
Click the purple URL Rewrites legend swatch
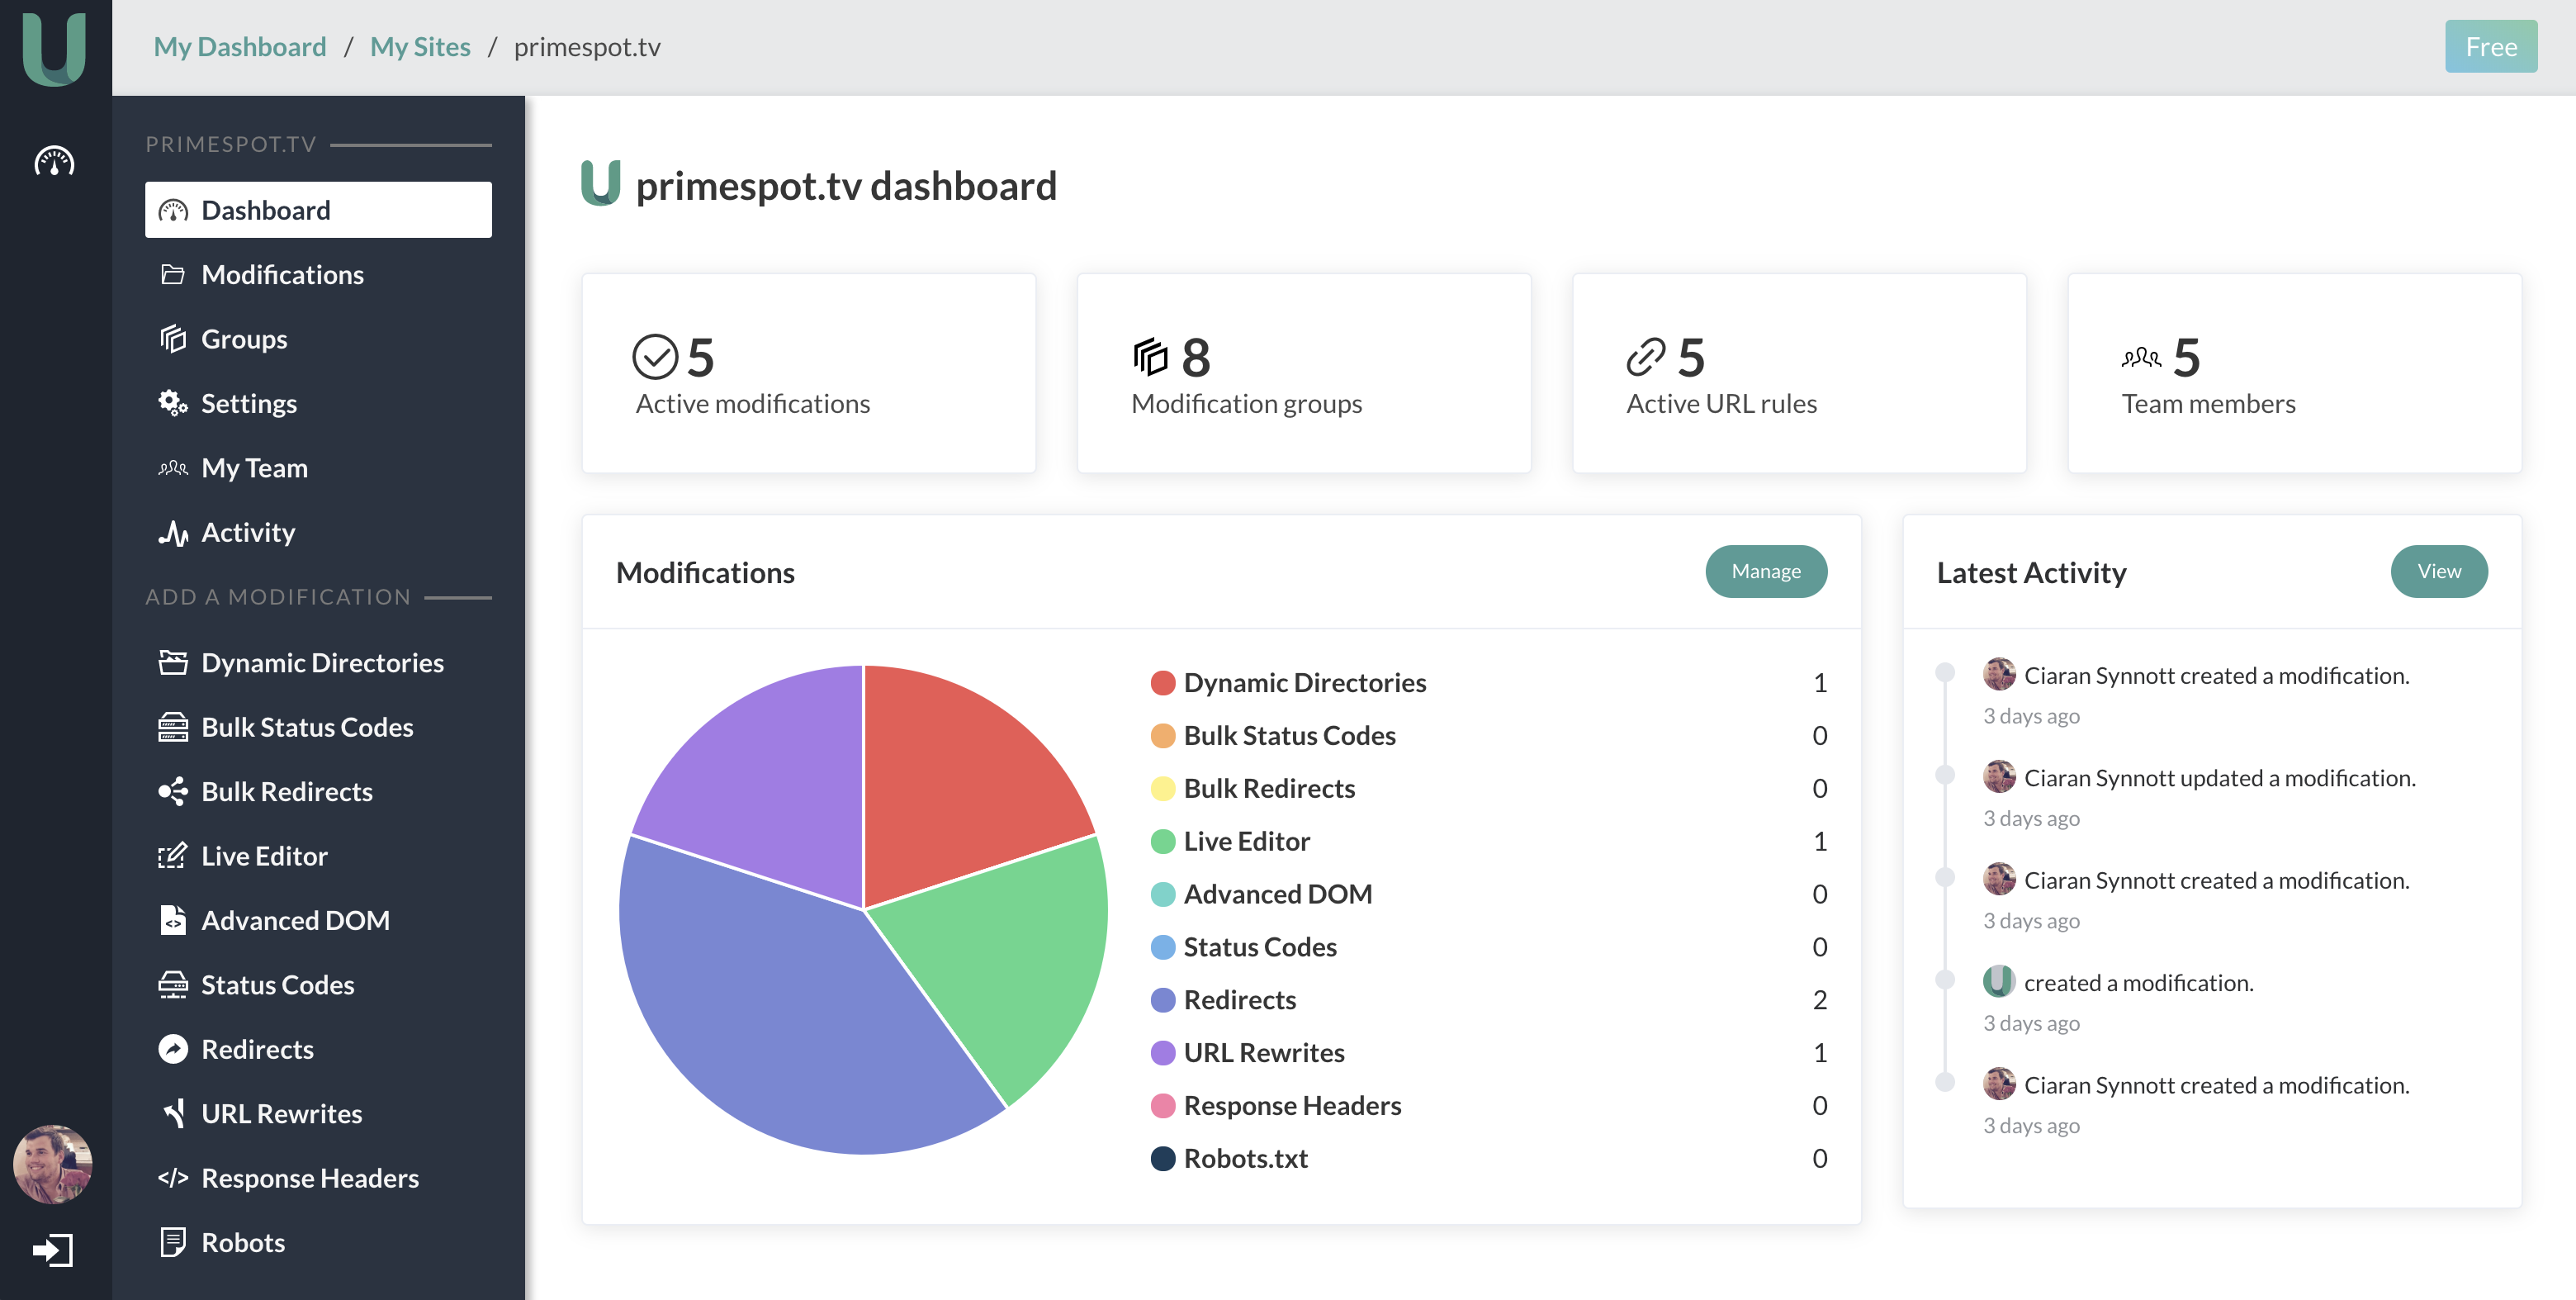(1163, 1053)
